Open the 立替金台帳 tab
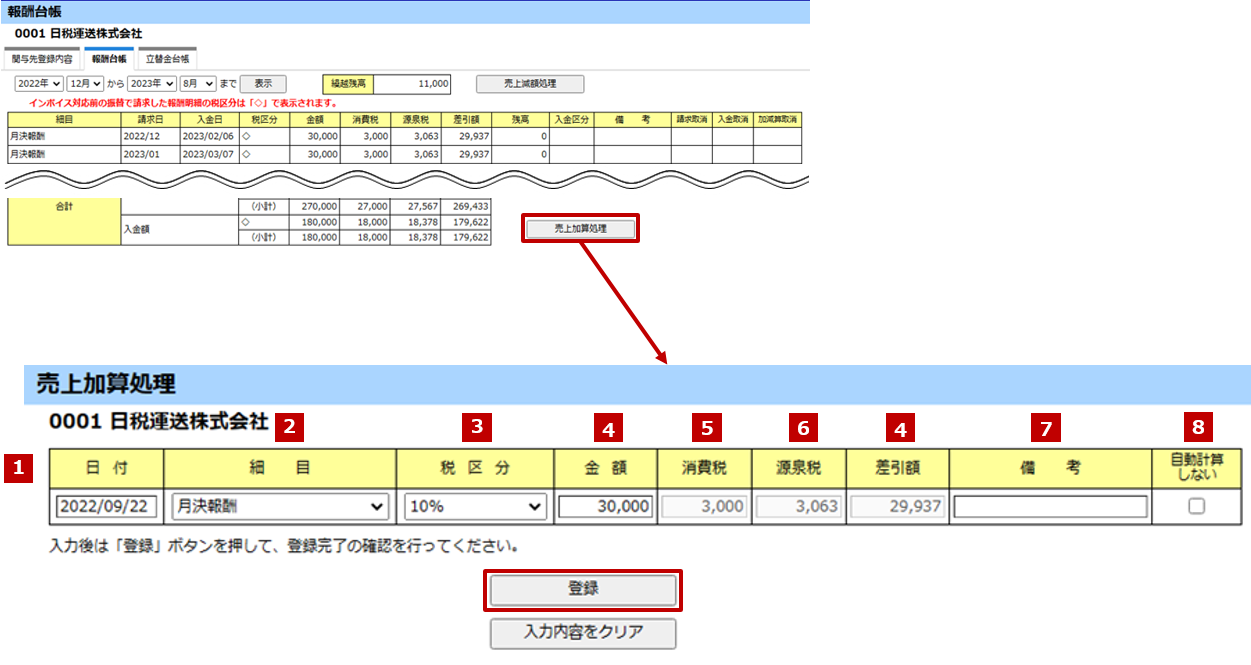 [167, 59]
